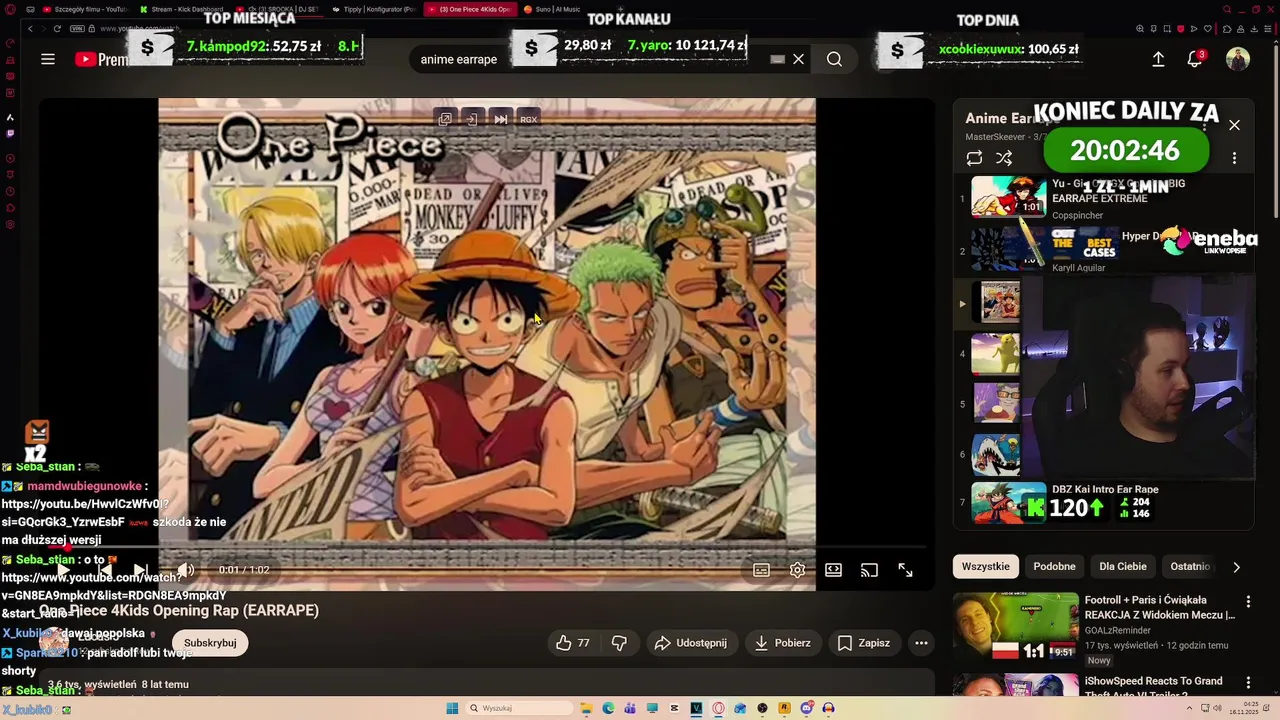Image resolution: width=1280 pixels, height=720 pixels.
Task: Play playlist item 6 shark thumbnail
Action: (996, 454)
